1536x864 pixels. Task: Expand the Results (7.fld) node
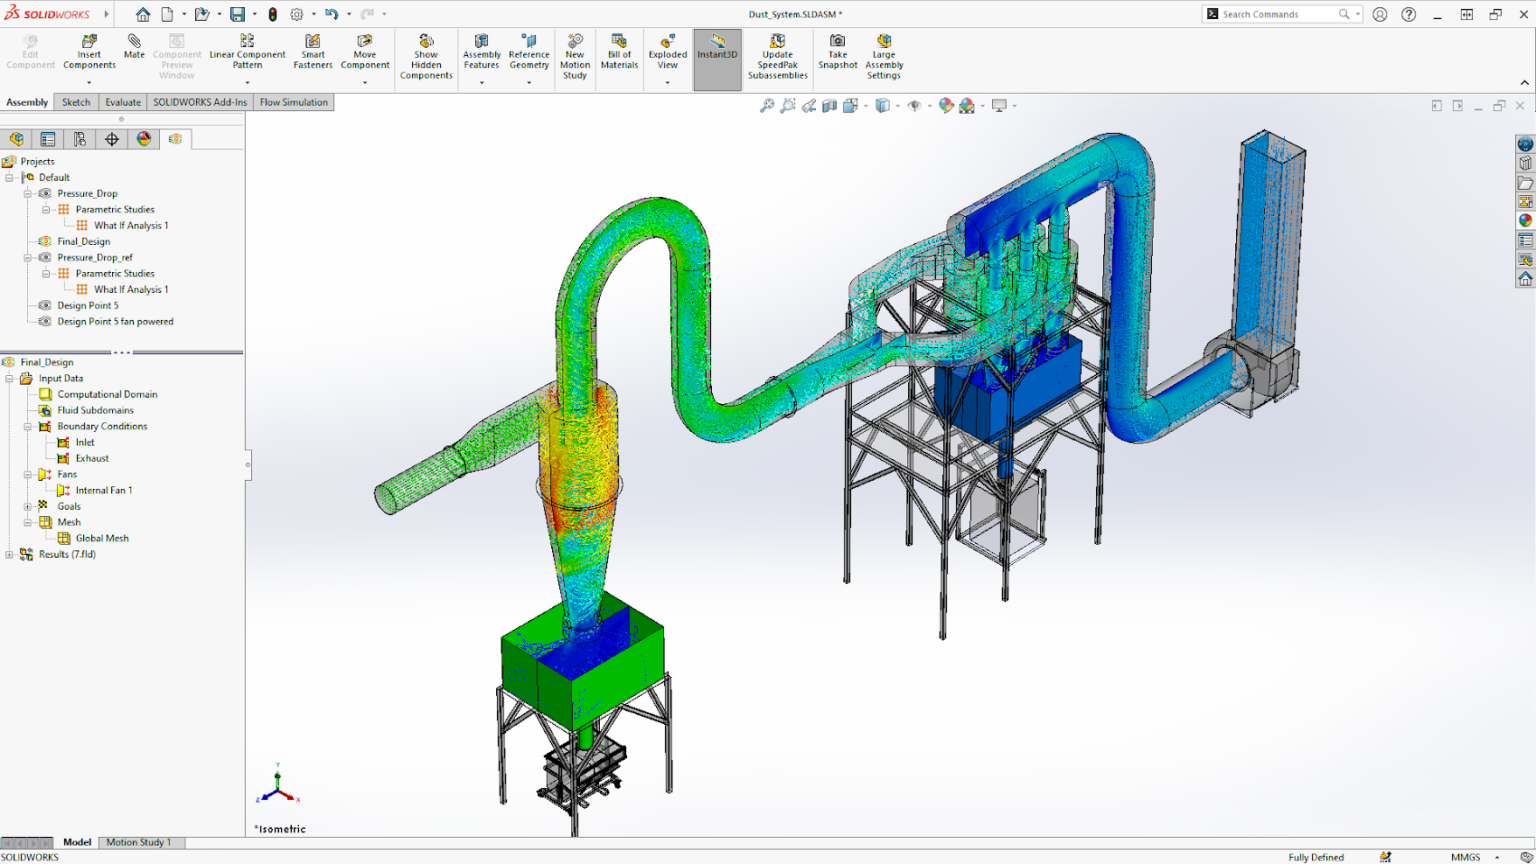[x=10, y=554]
